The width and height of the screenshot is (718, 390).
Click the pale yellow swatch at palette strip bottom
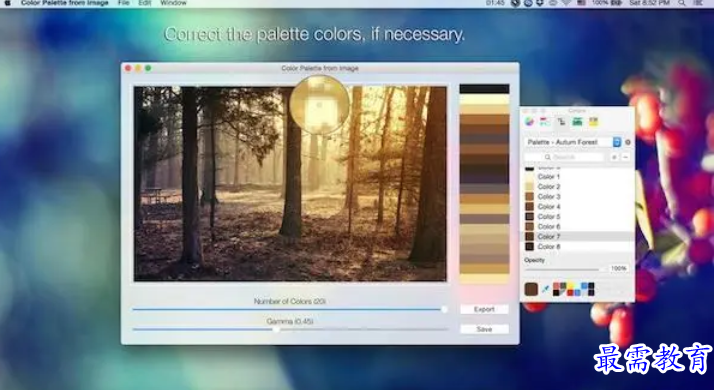tap(484, 278)
